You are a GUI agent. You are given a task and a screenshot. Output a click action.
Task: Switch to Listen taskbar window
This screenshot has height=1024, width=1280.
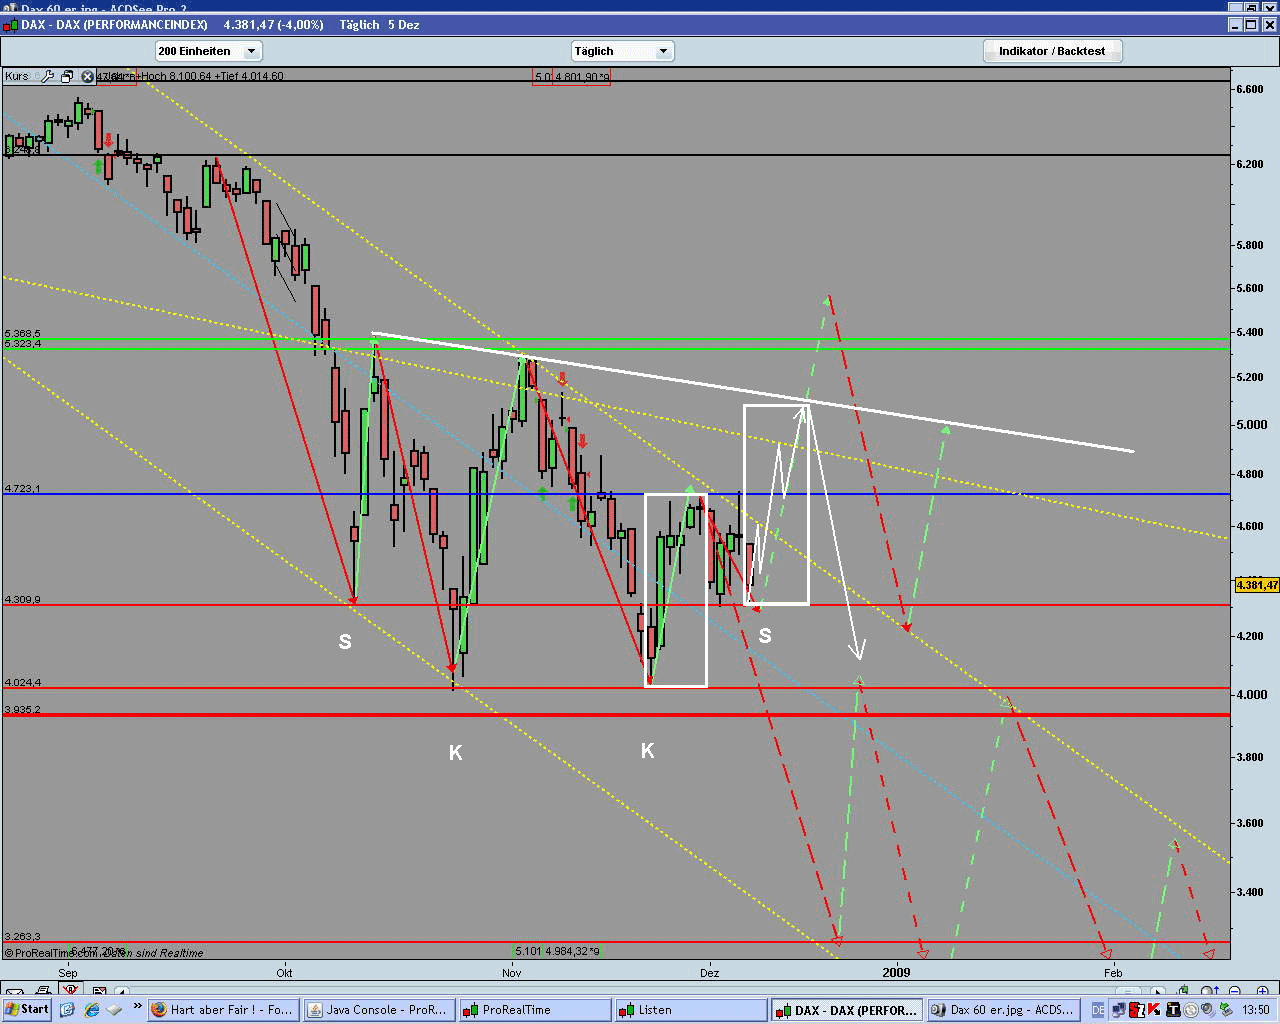[x=691, y=1010]
